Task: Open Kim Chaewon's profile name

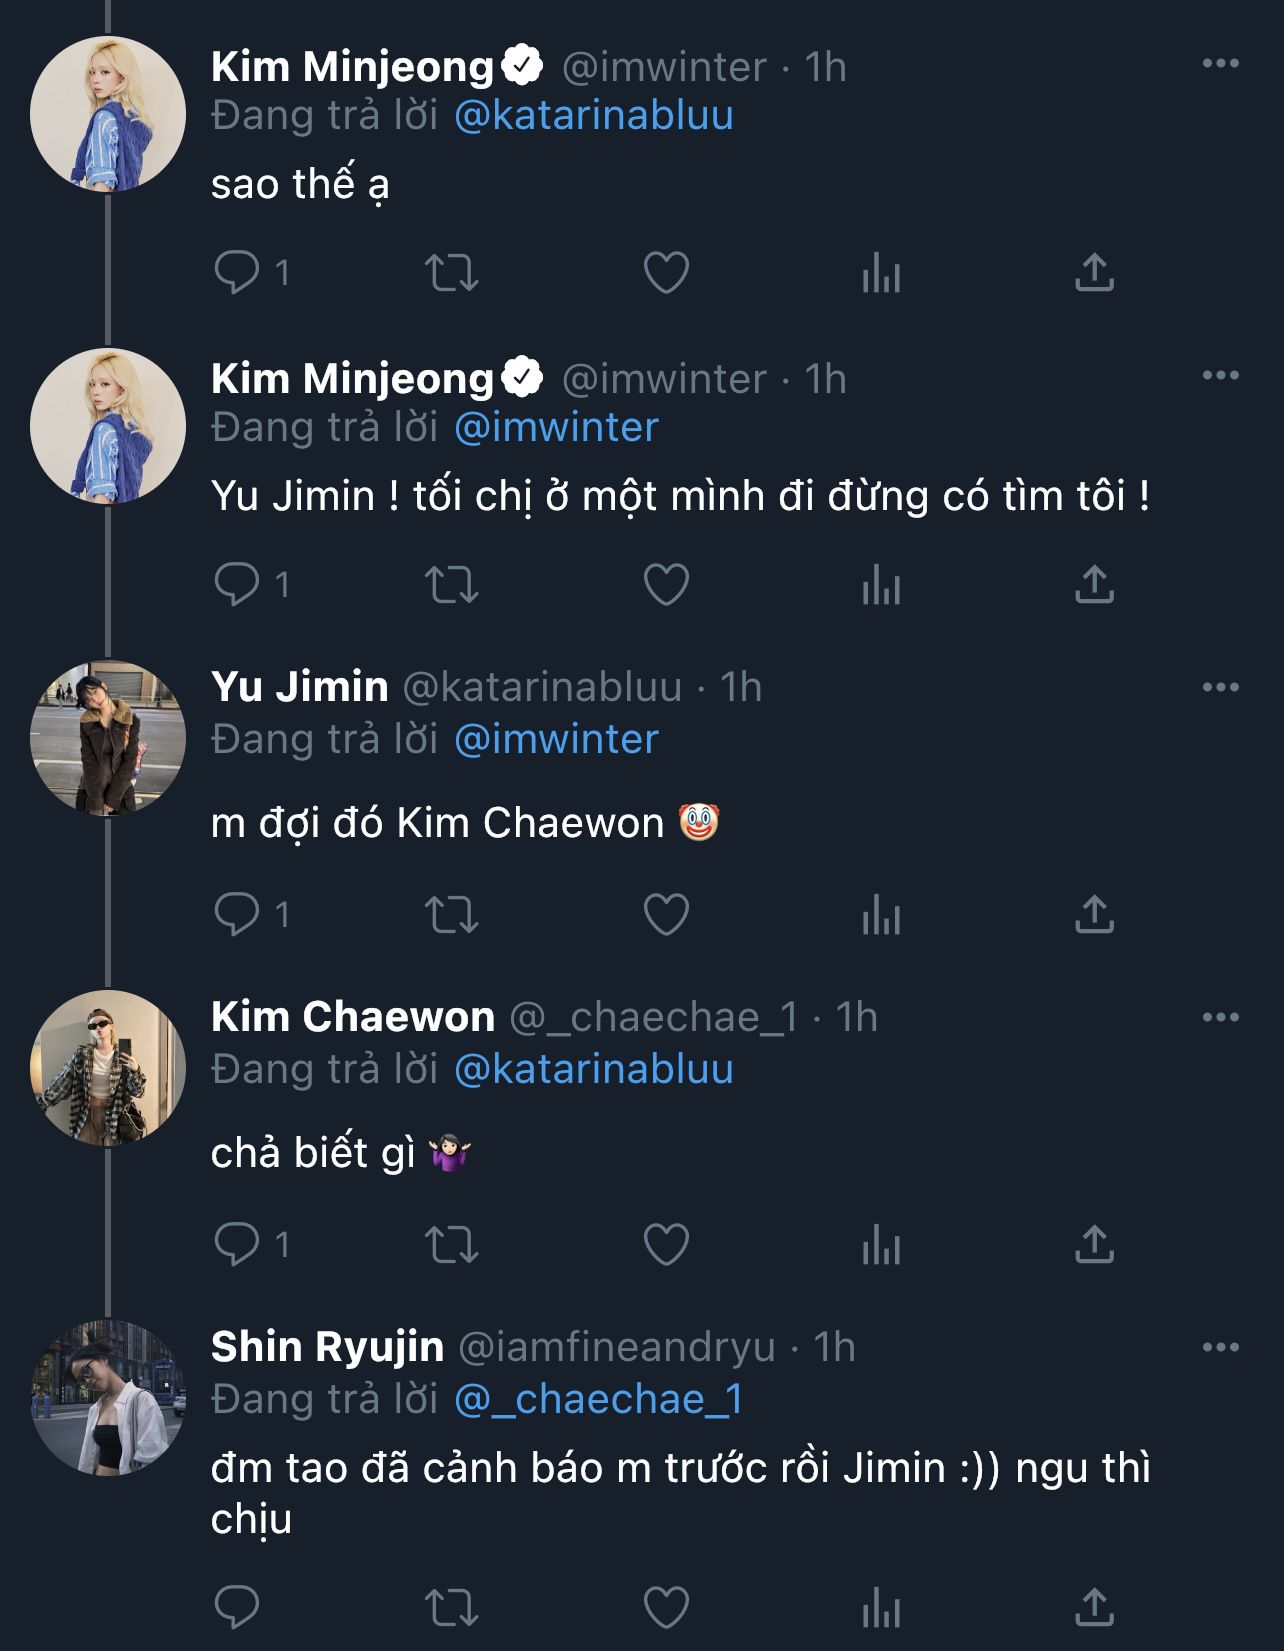Action: point(352,1017)
